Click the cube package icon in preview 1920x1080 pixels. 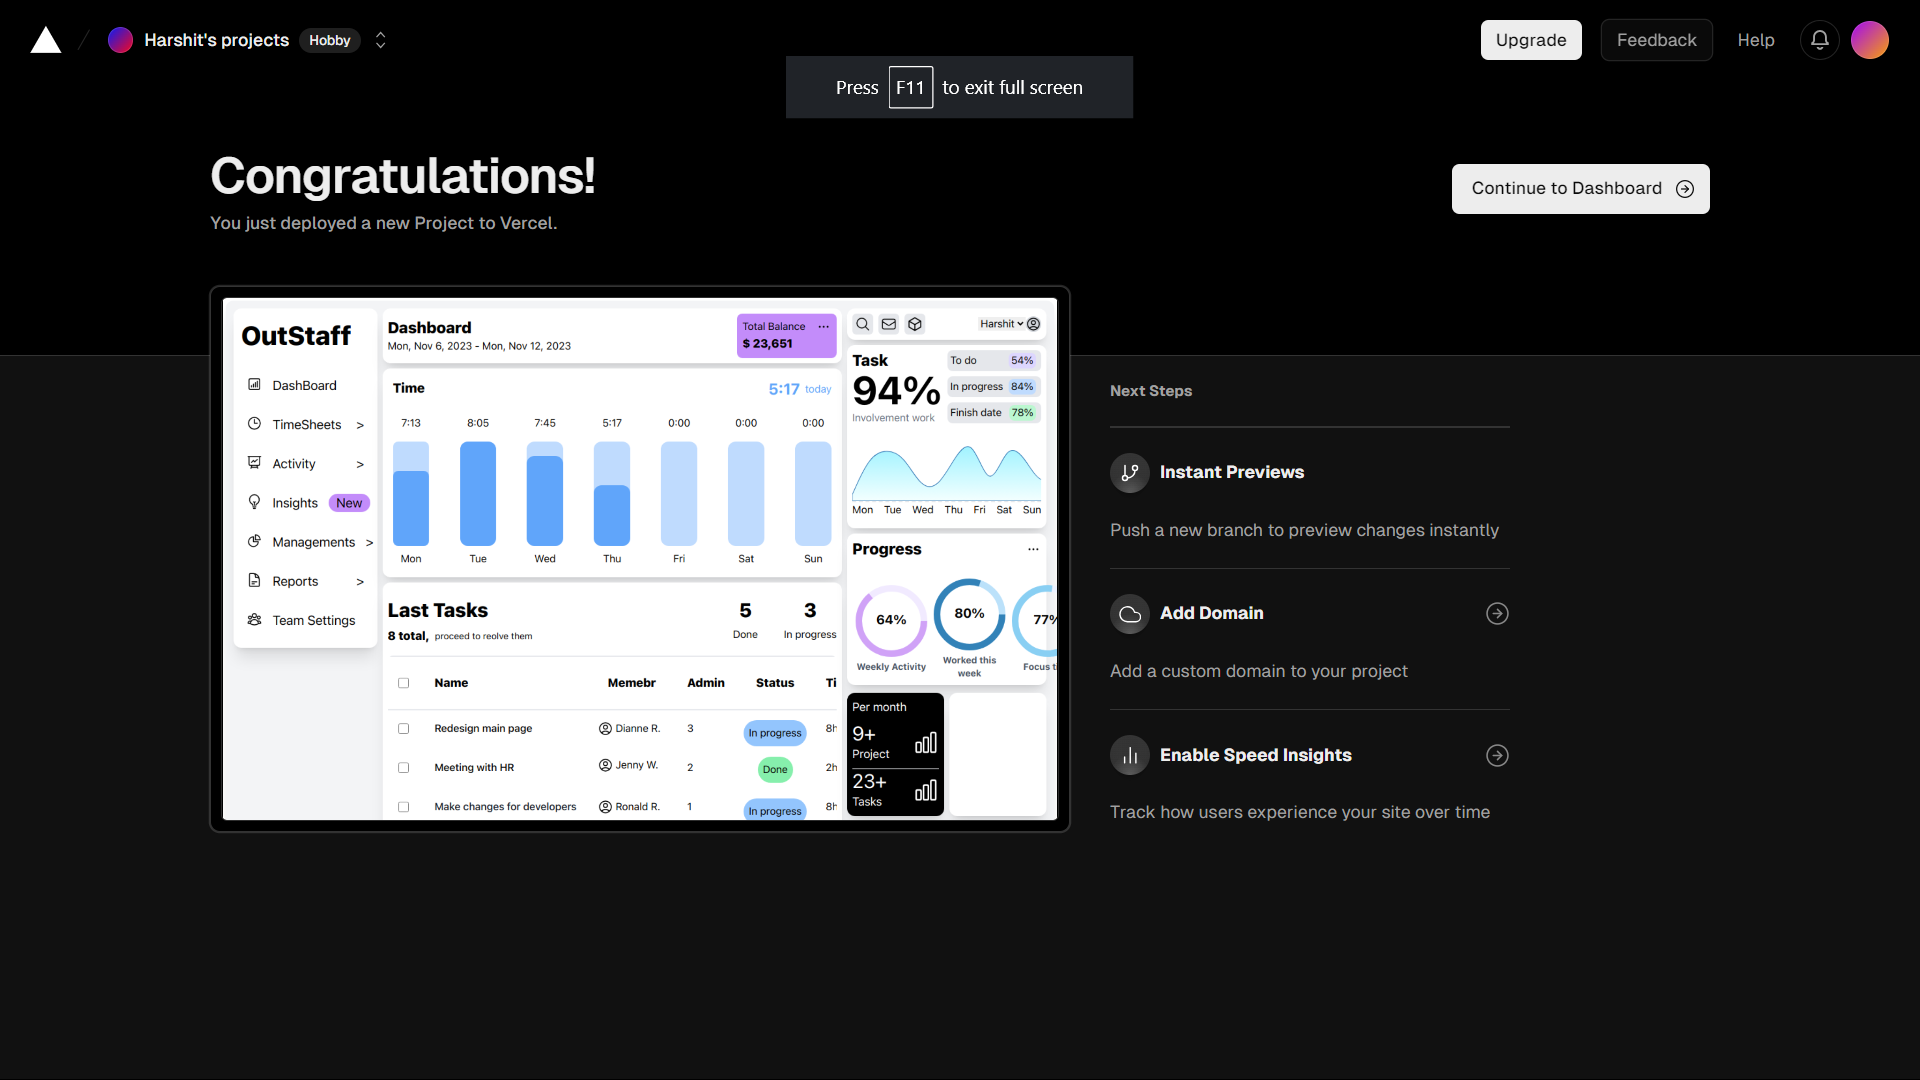(x=914, y=324)
